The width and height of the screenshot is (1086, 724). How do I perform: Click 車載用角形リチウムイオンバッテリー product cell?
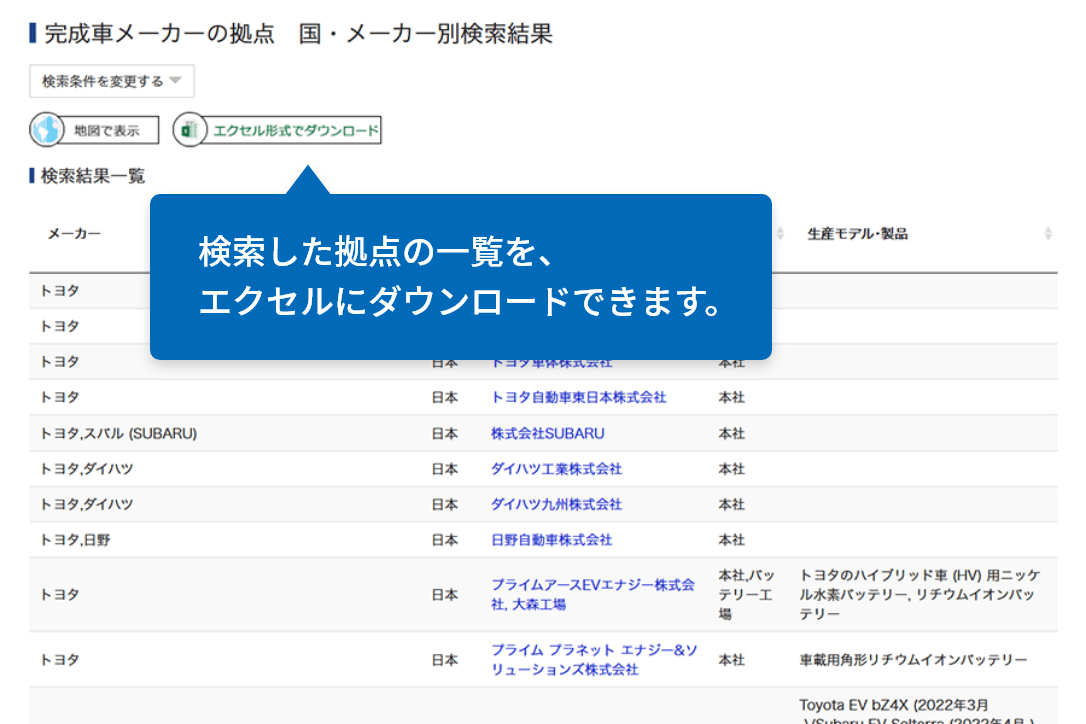pos(913,660)
